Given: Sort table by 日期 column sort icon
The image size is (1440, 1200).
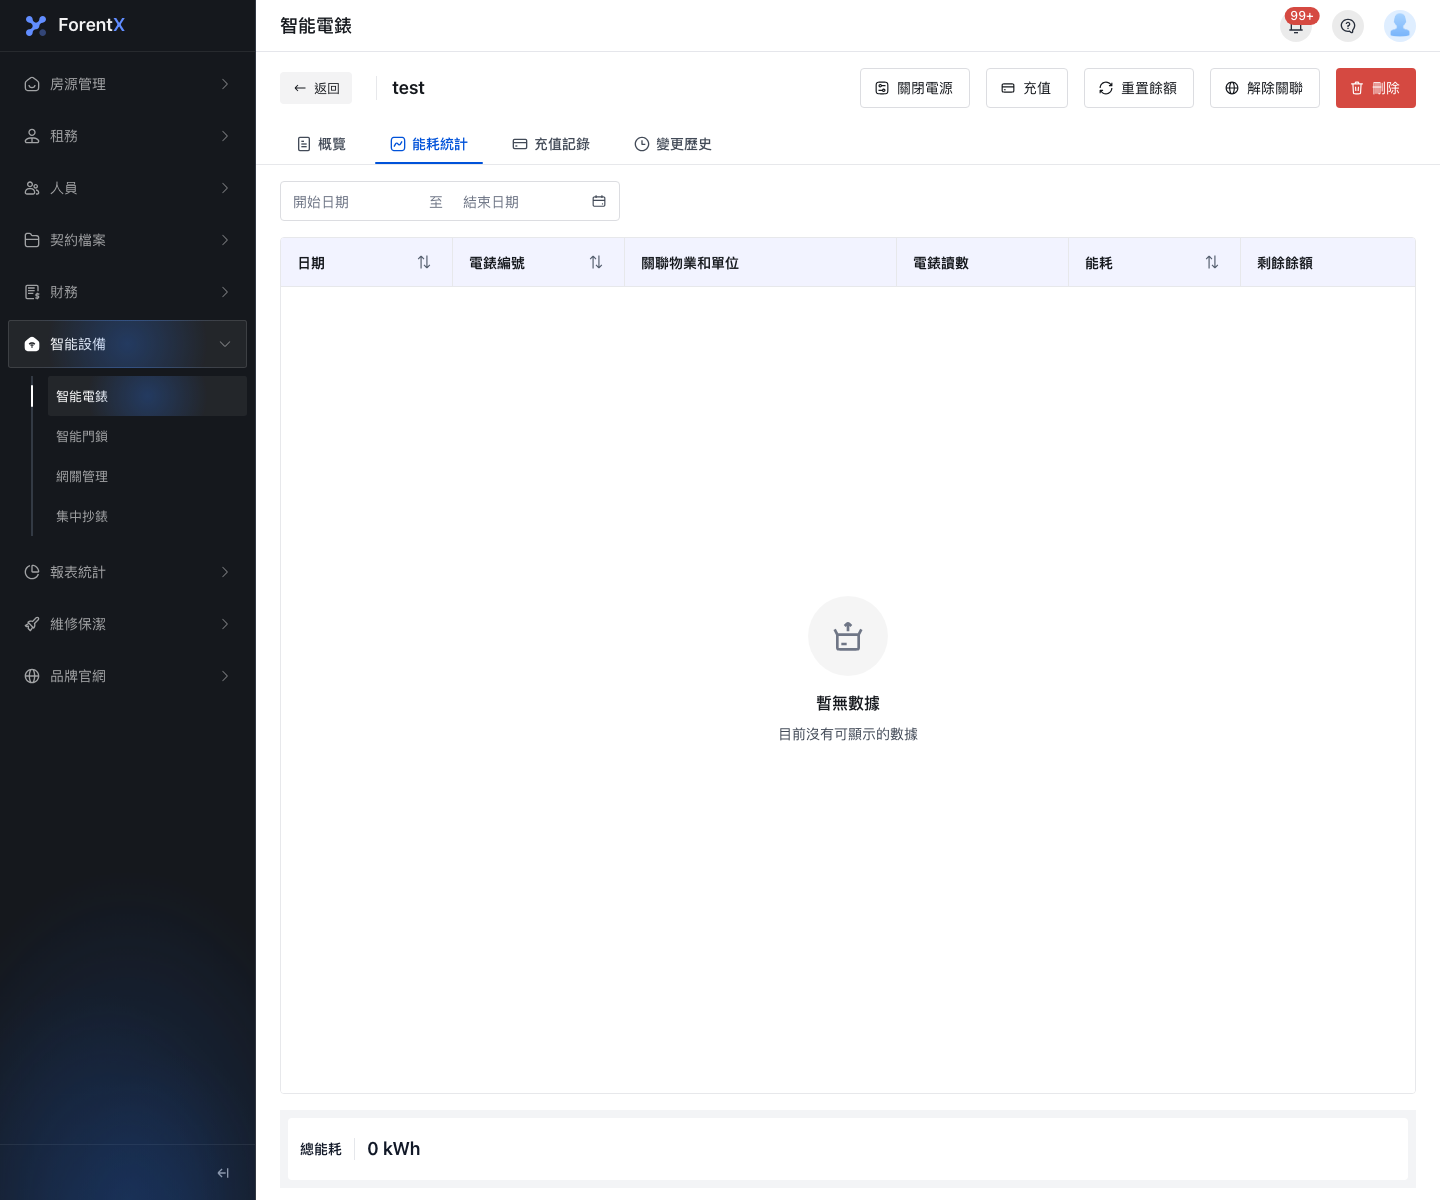Looking at the screenshot, I should pyautogui.click(x=424, y=262).
